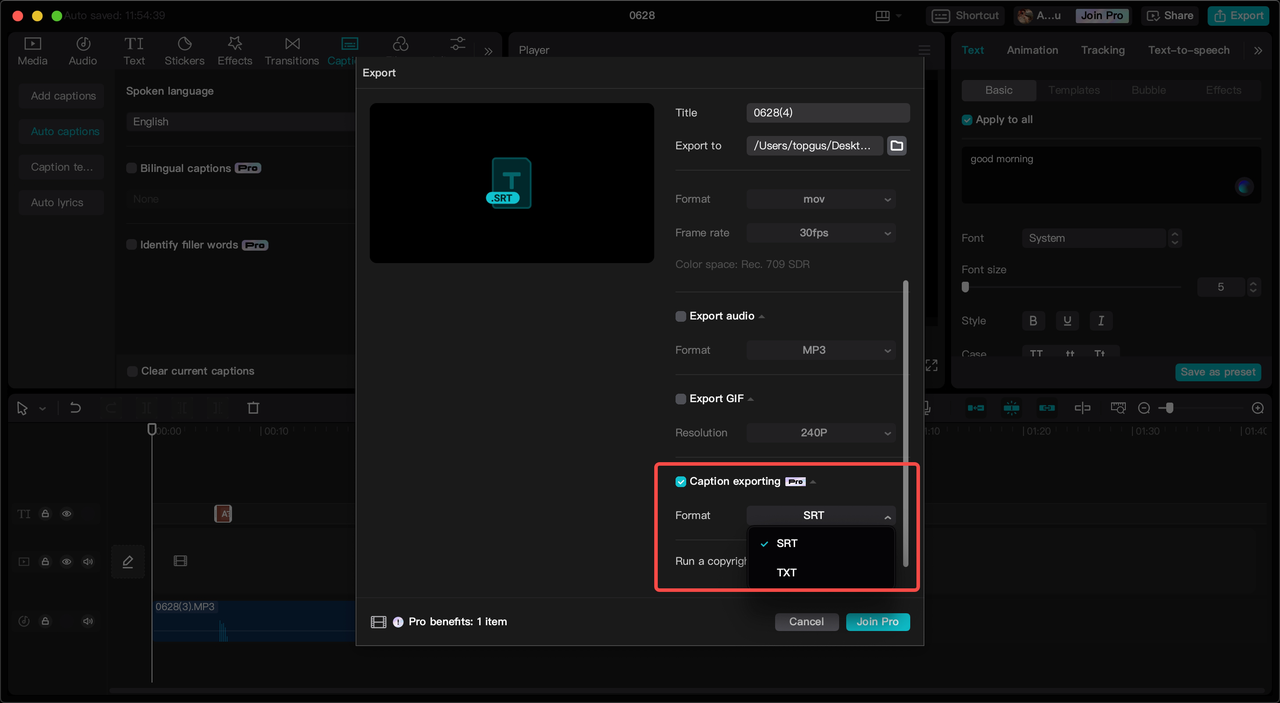Open the Spoken language English dropdown
The height and width of the screenshot is (703, 1280).
click(x=241, y=122)
